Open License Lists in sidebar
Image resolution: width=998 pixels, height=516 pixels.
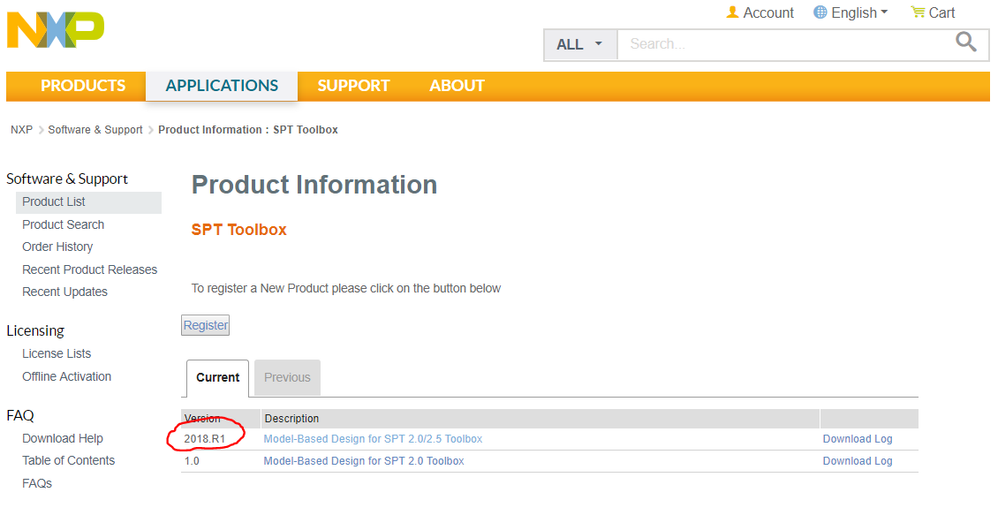pyautogui.click(x=57, y=354)
